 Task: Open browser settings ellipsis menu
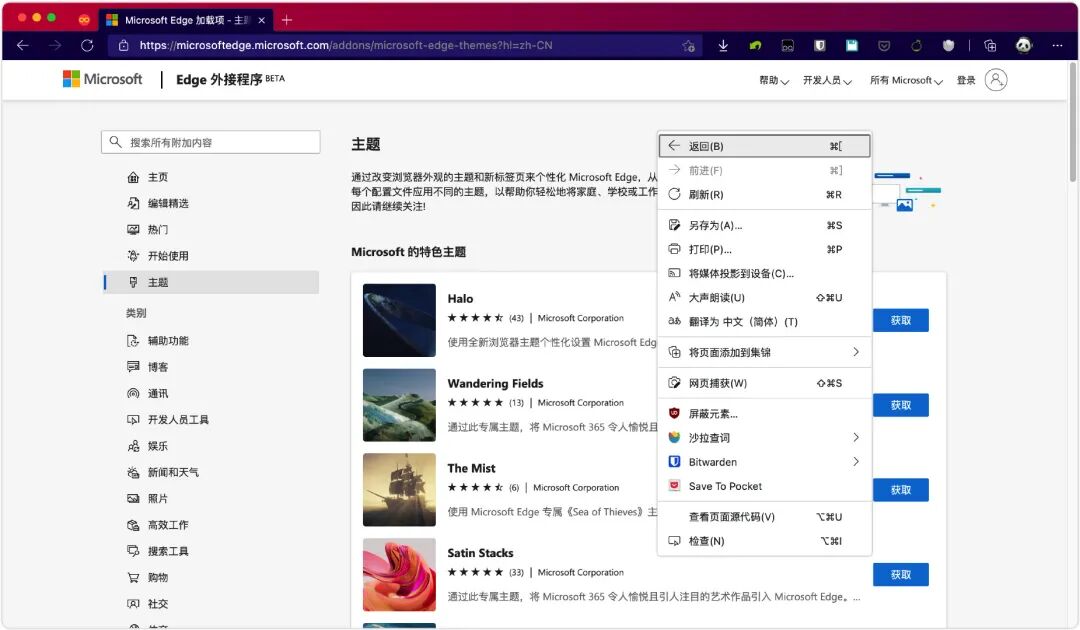(x=1057, y=45)
